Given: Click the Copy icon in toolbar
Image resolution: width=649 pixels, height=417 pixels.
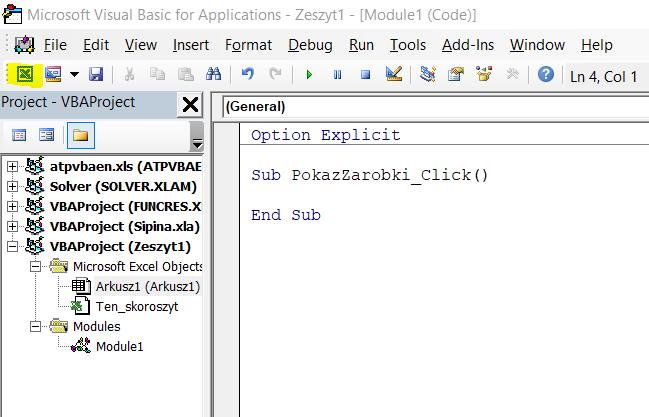Looking at the screenshot, I should pos(157,75).
